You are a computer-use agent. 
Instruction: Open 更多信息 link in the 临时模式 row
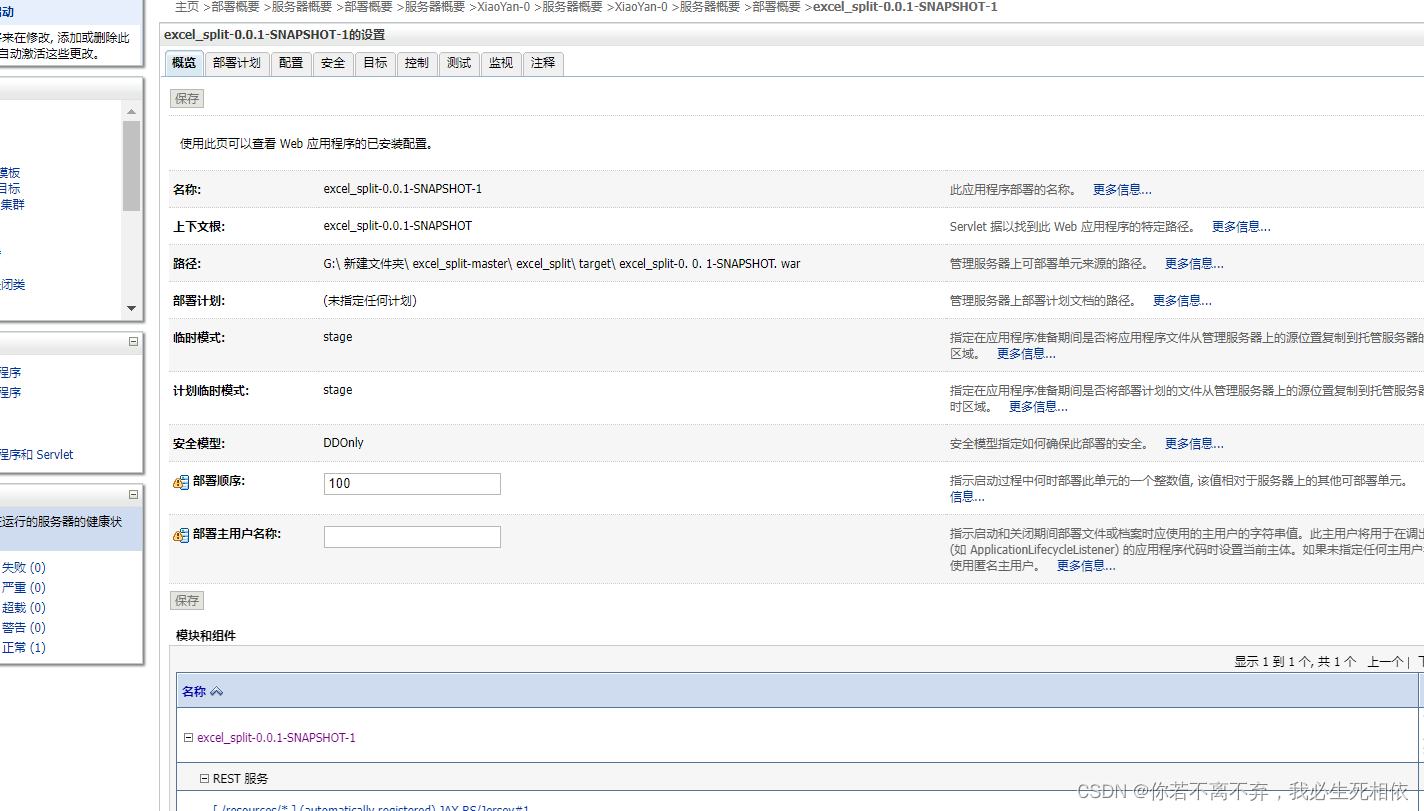pos(1026,353)
